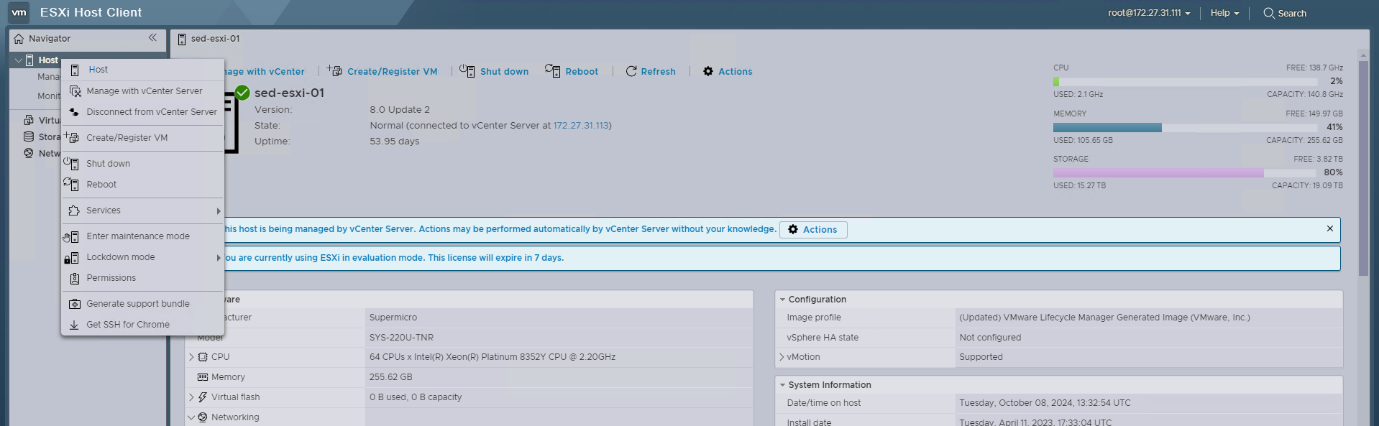Viewport: 1379px width, 426px height.
Task: Collapse the Configuration section
Action: (782, 300)
